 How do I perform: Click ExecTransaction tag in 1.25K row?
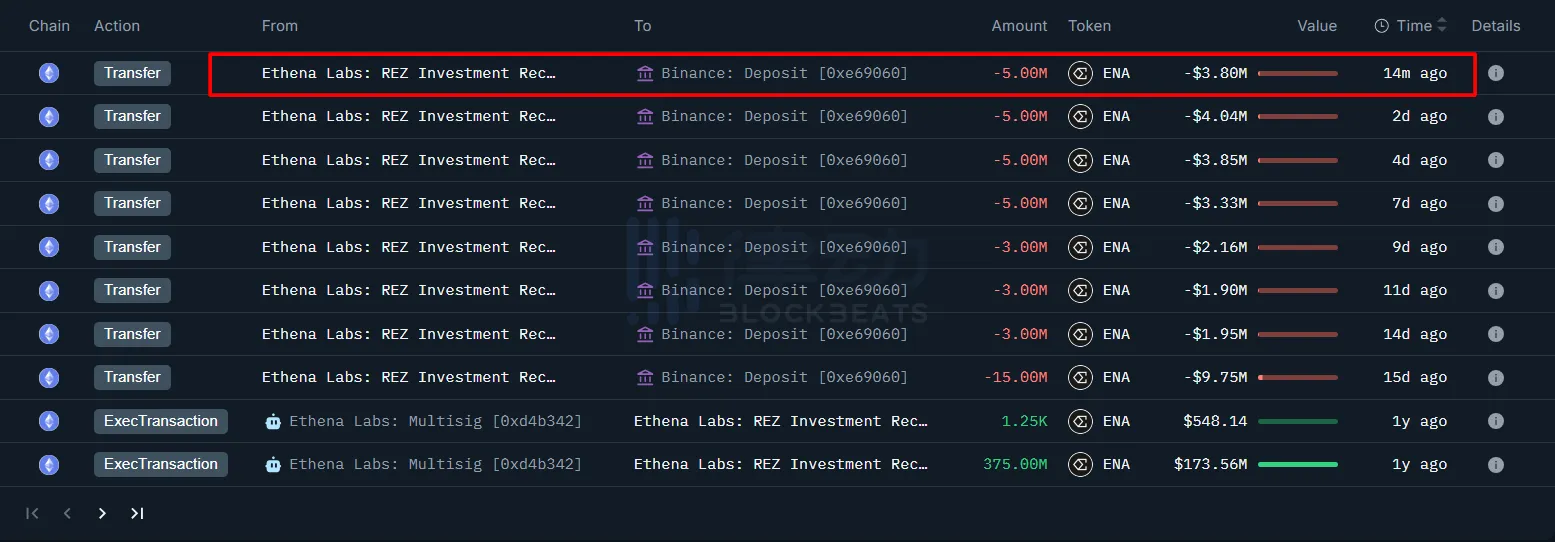pyautogui.click(x=161, y=421)
